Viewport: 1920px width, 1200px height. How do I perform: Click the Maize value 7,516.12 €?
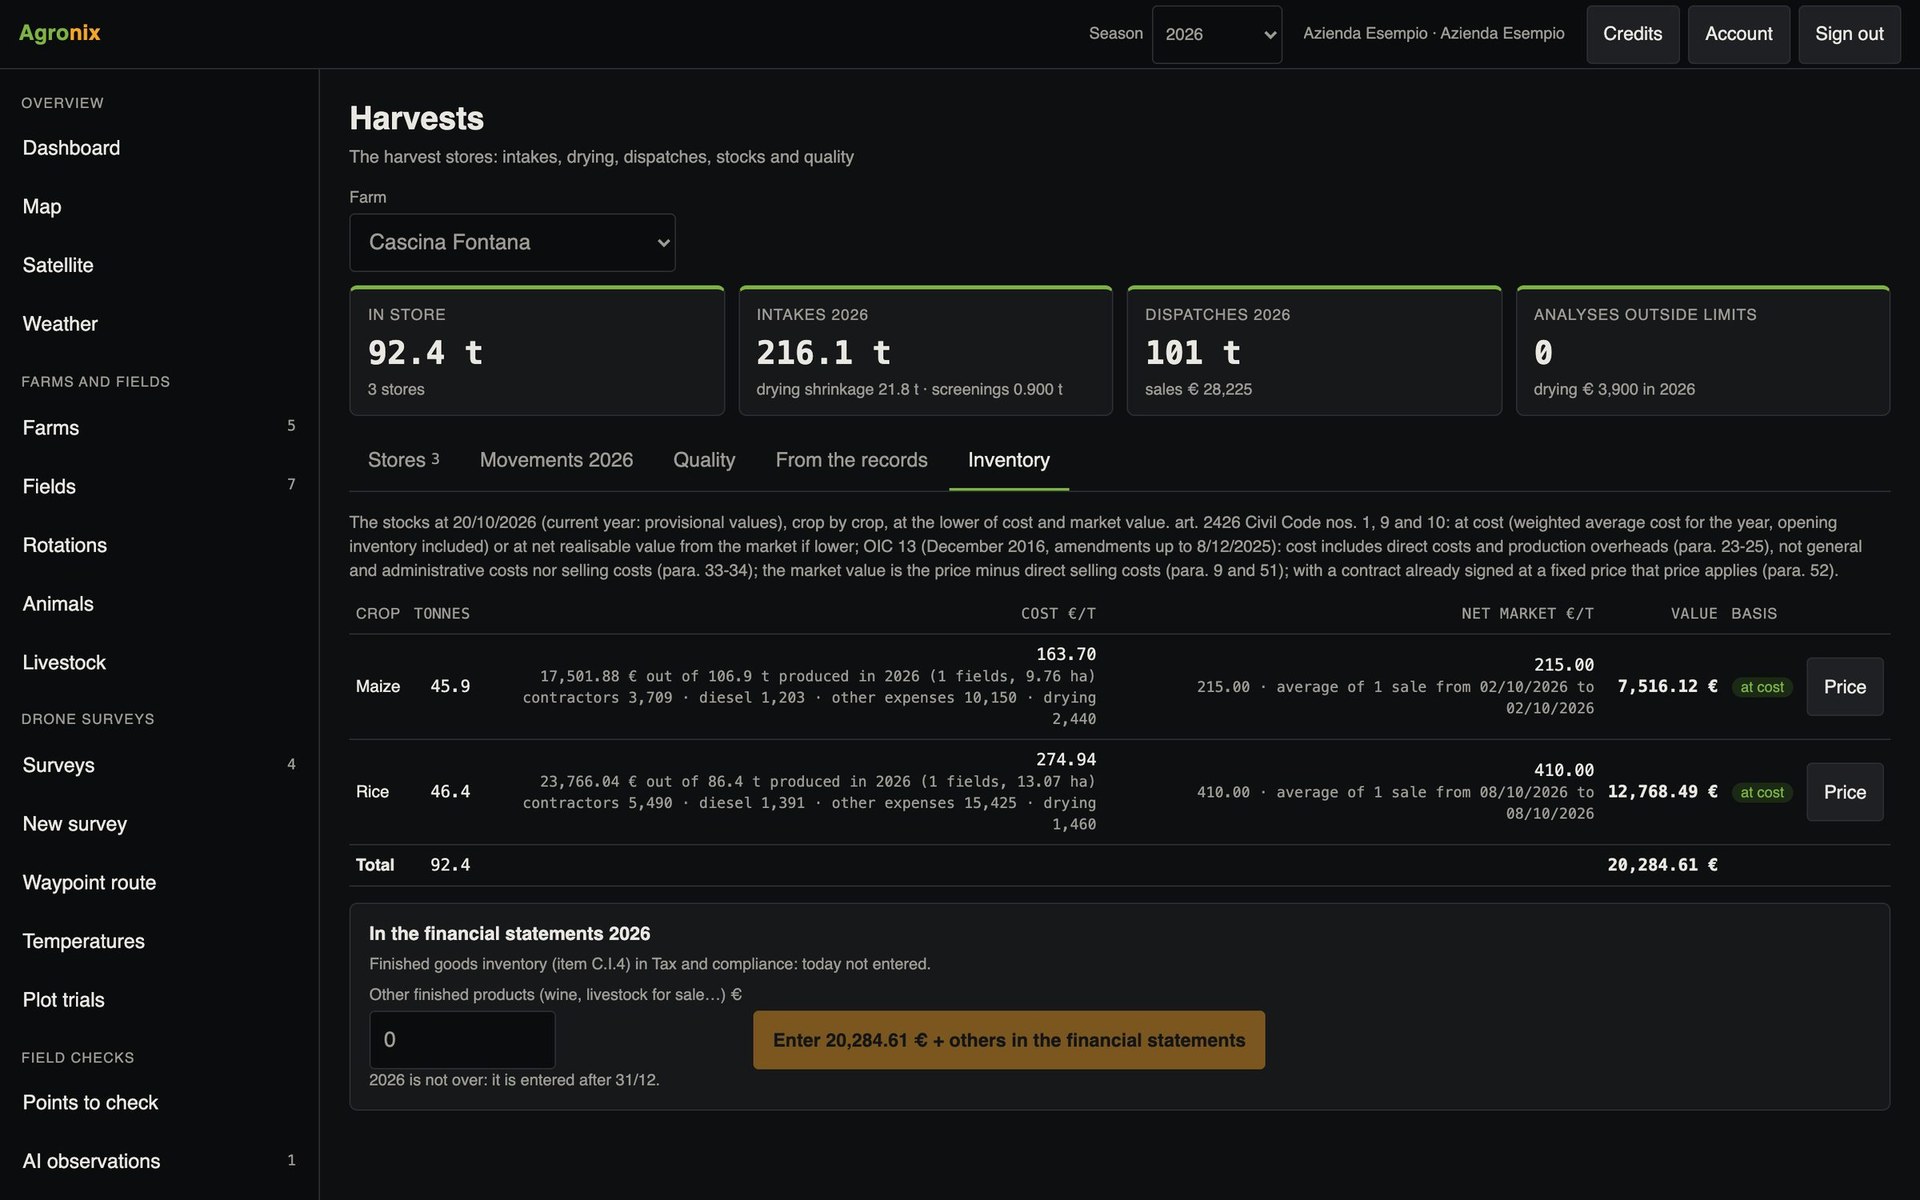coord(1667,686)
